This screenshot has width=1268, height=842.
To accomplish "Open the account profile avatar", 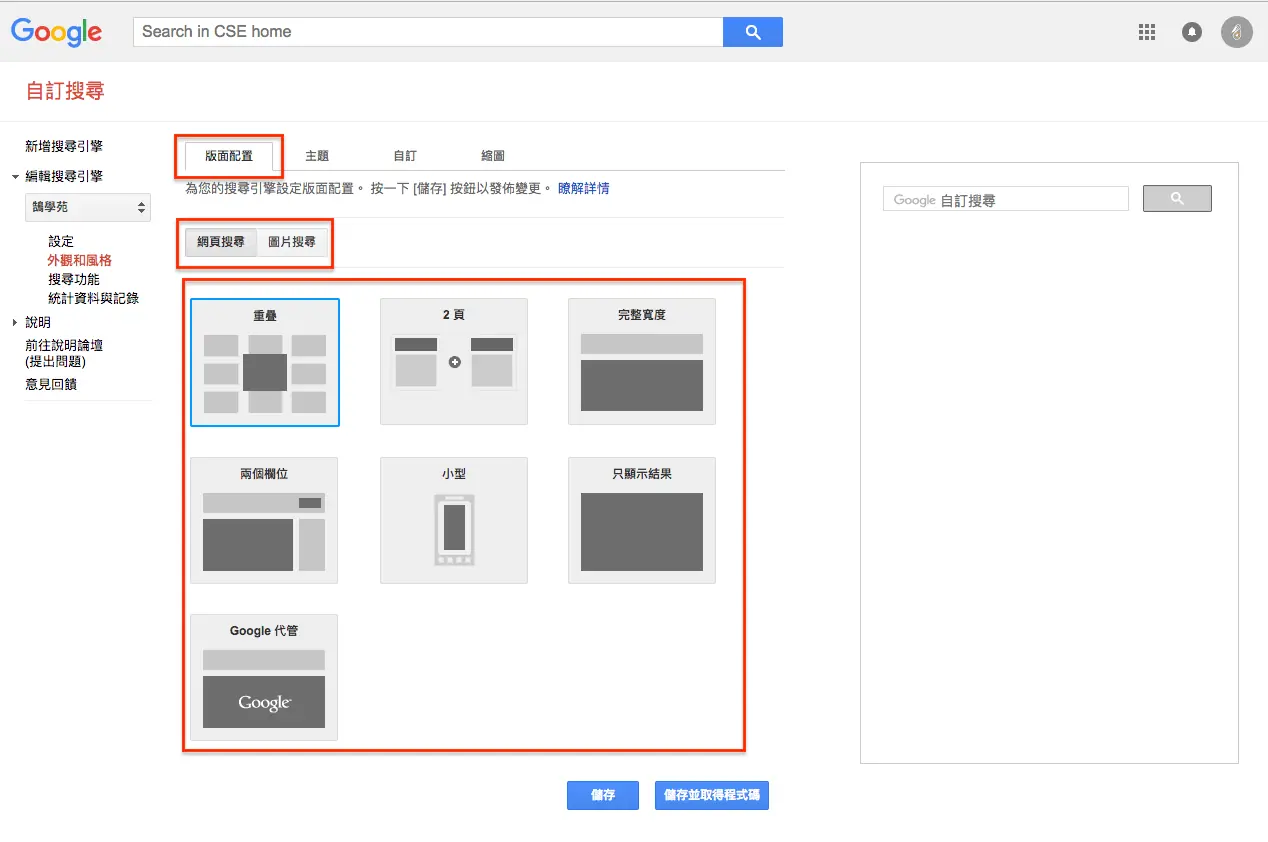I will point(1237,32).
